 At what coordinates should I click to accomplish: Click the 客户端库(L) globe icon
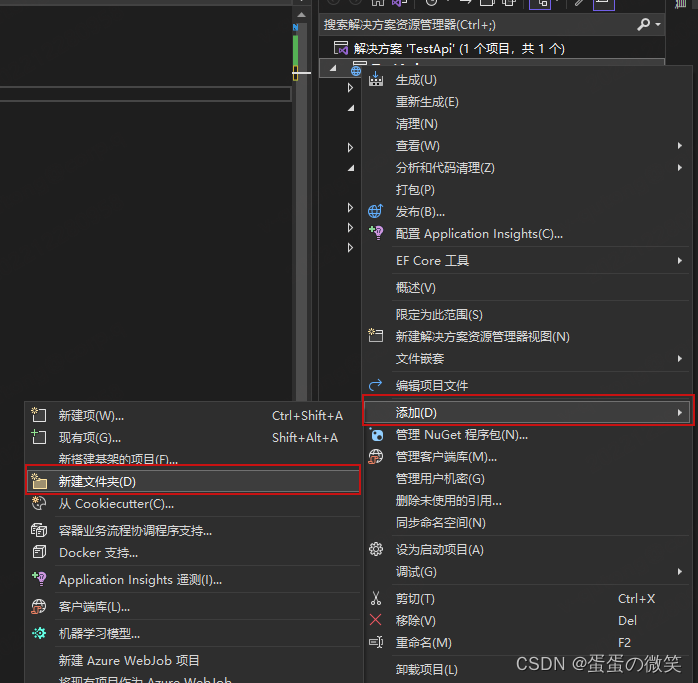pyautogui.click(x=39, y=606)
